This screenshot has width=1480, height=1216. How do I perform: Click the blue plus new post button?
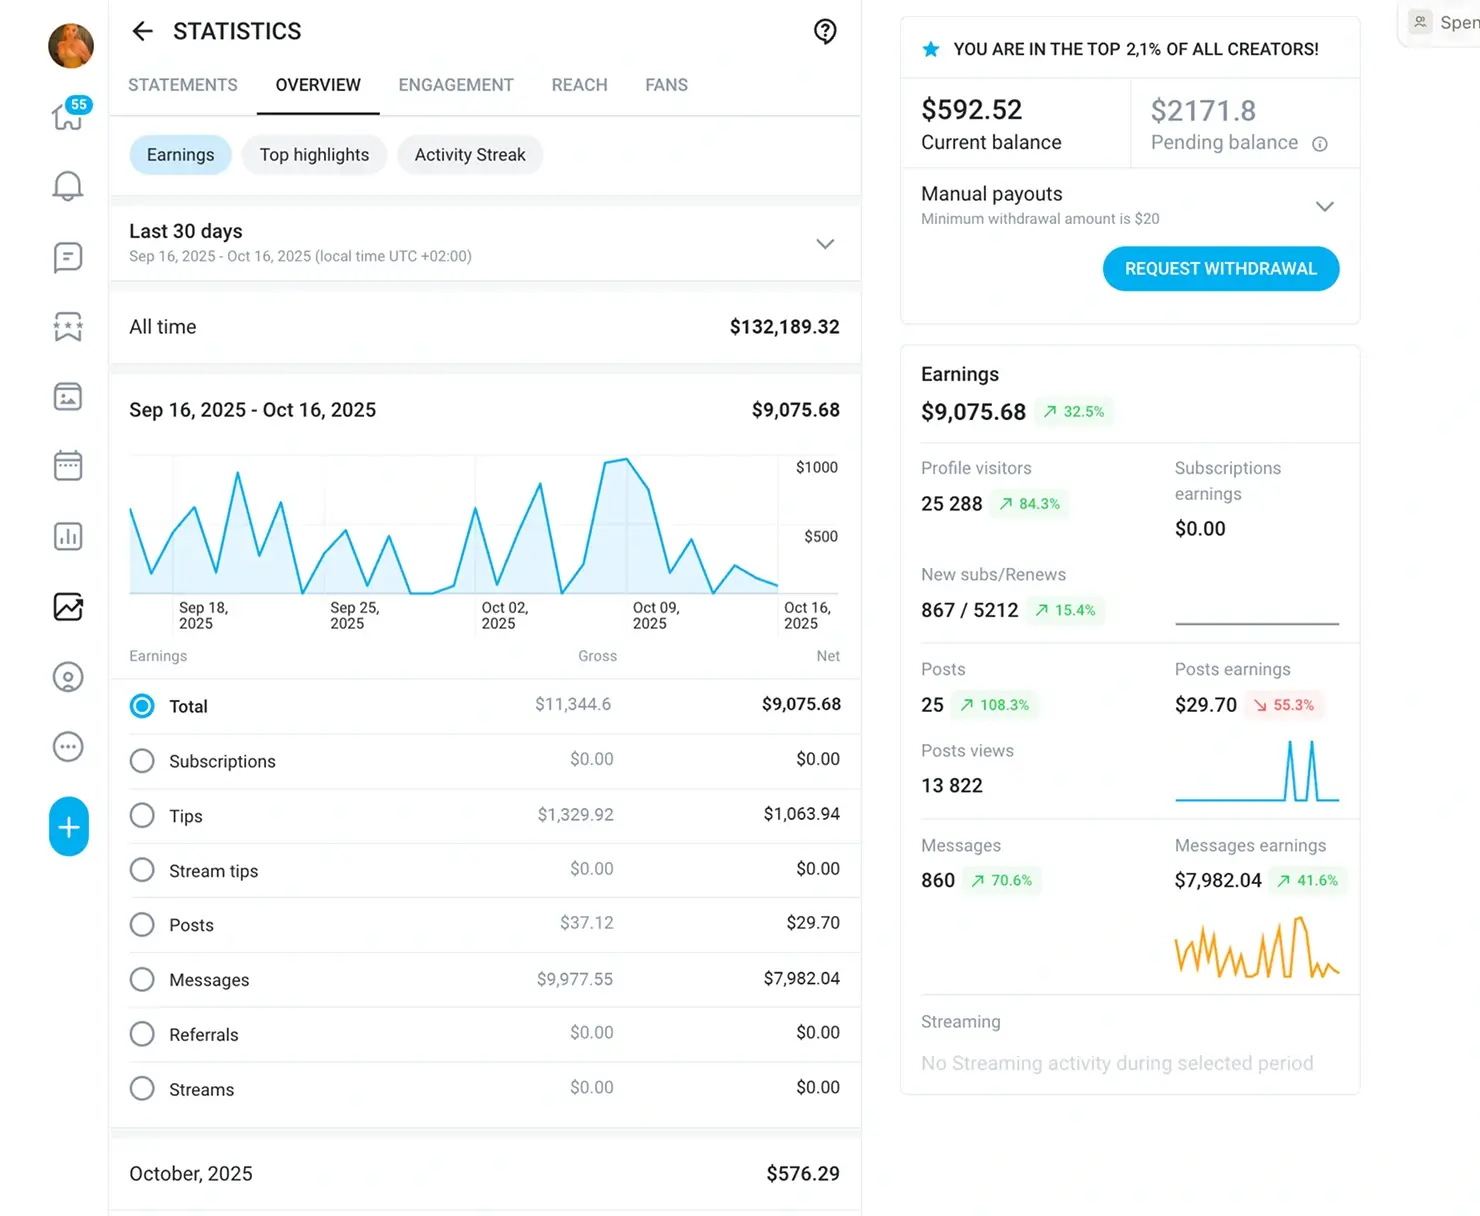(x=68, y=827)
